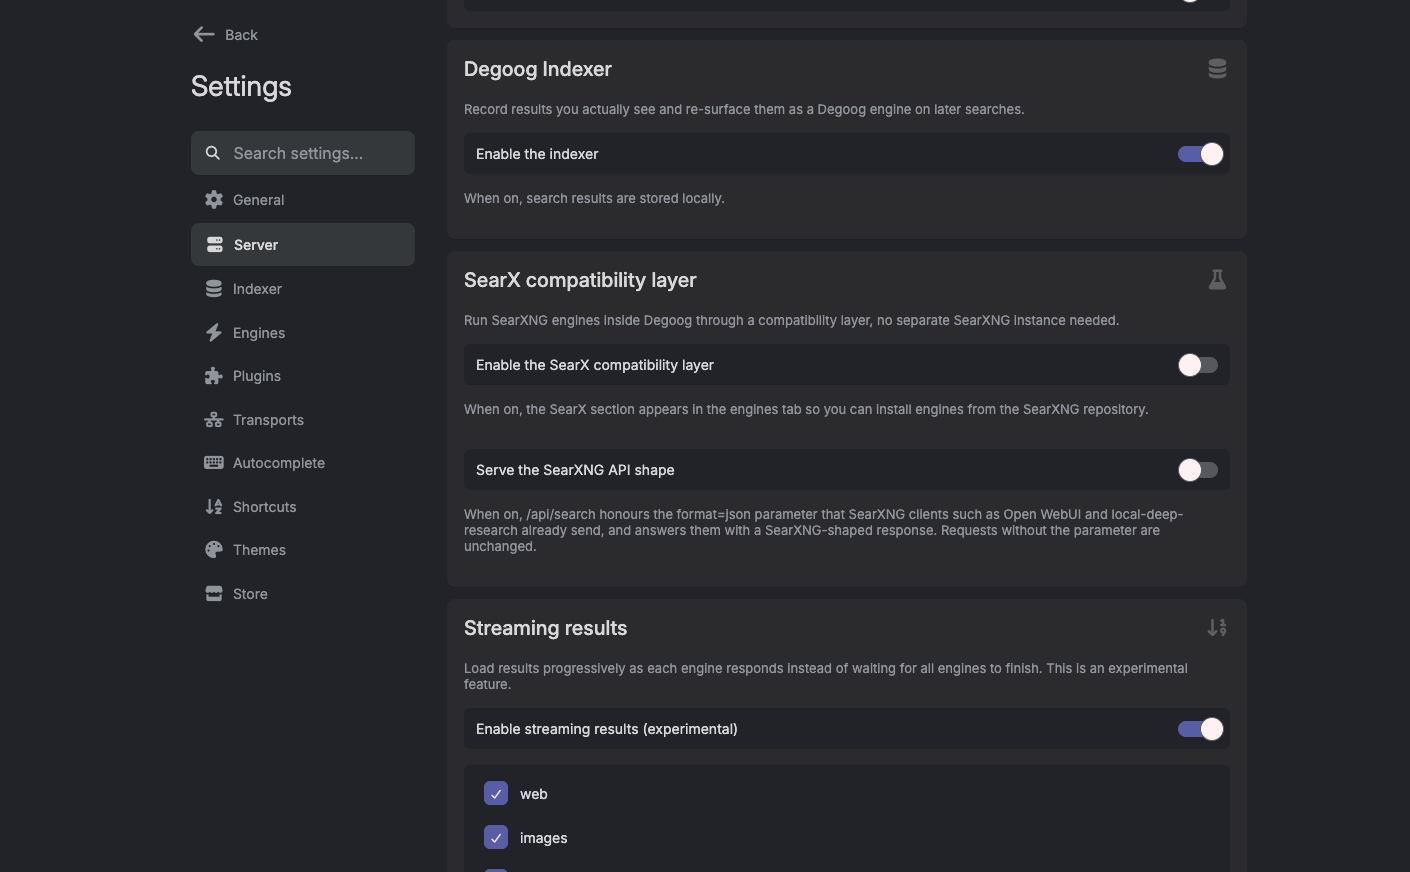Click the SearX compatibility layer heading
This screenshot has height=872, width=1410.
coord(580,280)
